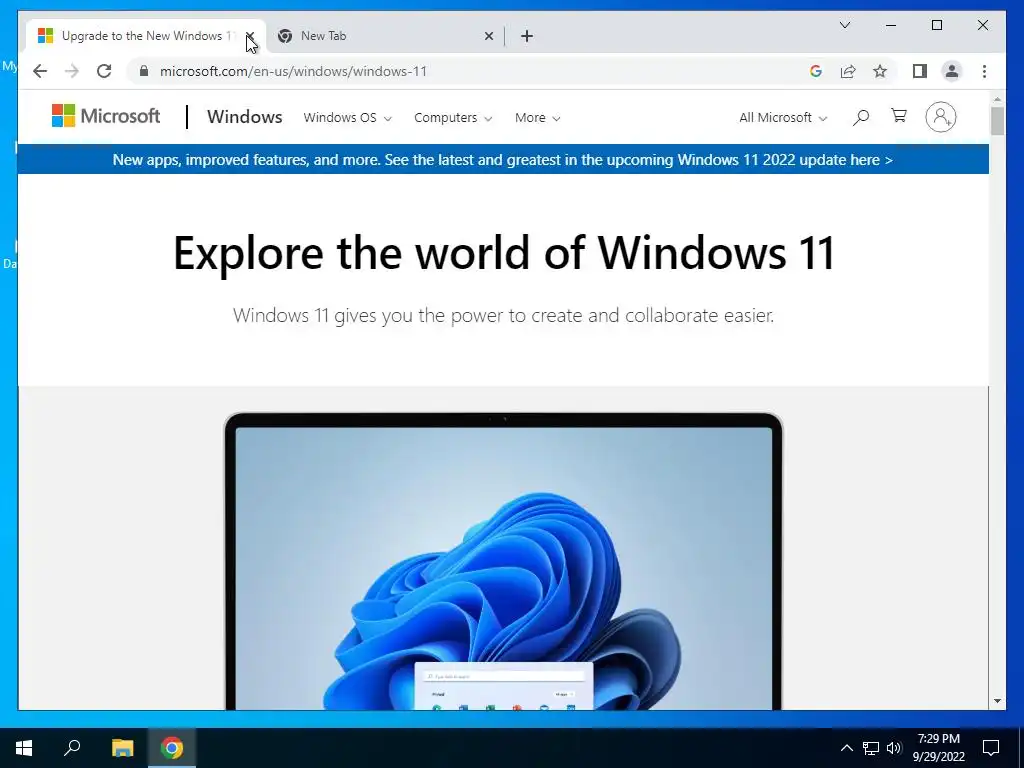The image size is (1024, 768).
Task: Click scrollbar down arrow
Action: pyautogui.click(x=997, y=701)
